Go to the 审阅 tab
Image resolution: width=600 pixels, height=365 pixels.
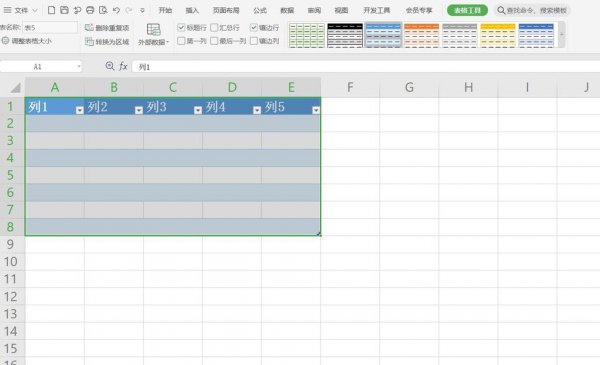314,10
